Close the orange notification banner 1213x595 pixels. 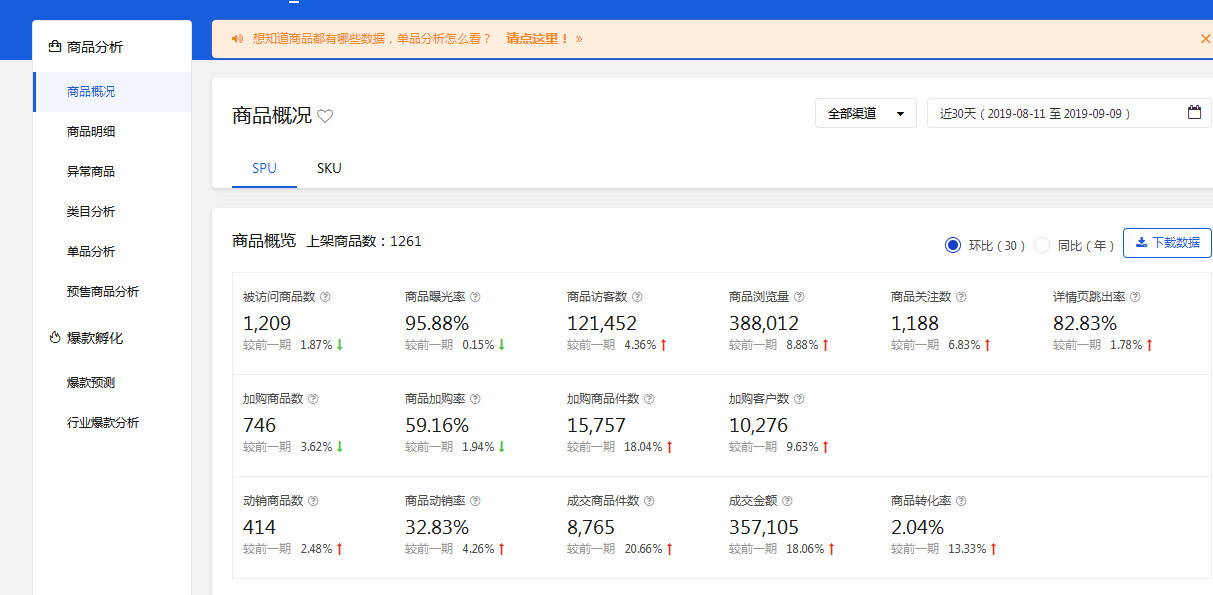tap(1205, 39)
